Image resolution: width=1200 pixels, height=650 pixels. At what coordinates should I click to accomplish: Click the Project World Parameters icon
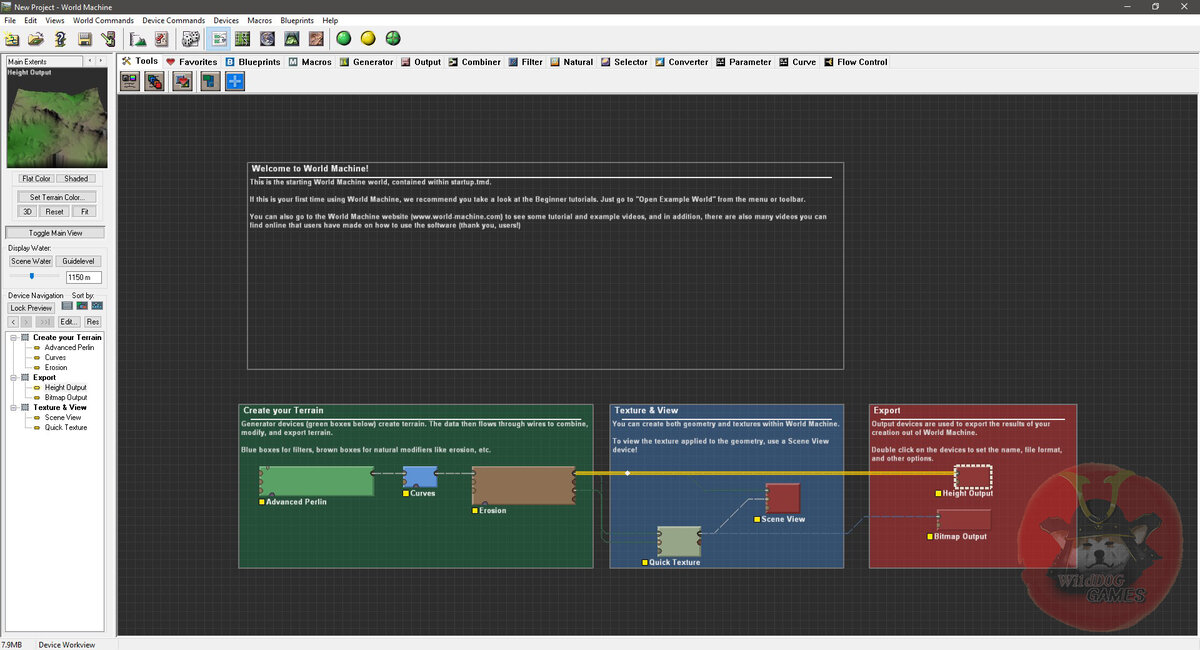(161, 39)
